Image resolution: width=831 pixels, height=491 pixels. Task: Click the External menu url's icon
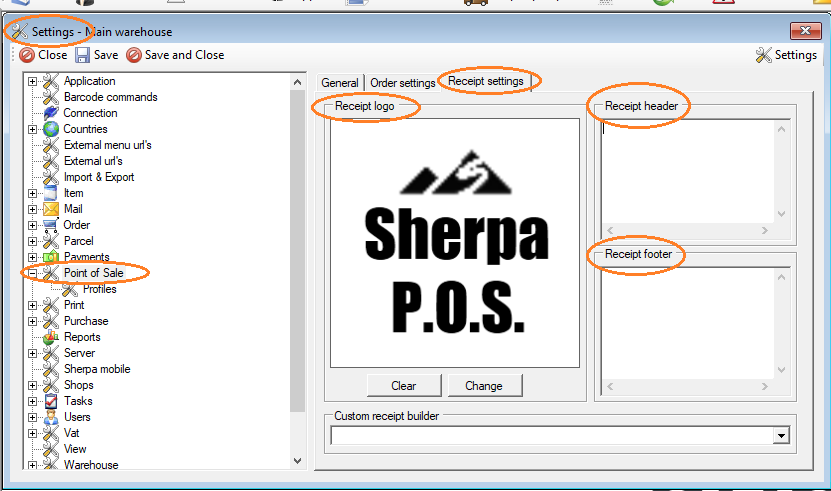click(51, 145)
